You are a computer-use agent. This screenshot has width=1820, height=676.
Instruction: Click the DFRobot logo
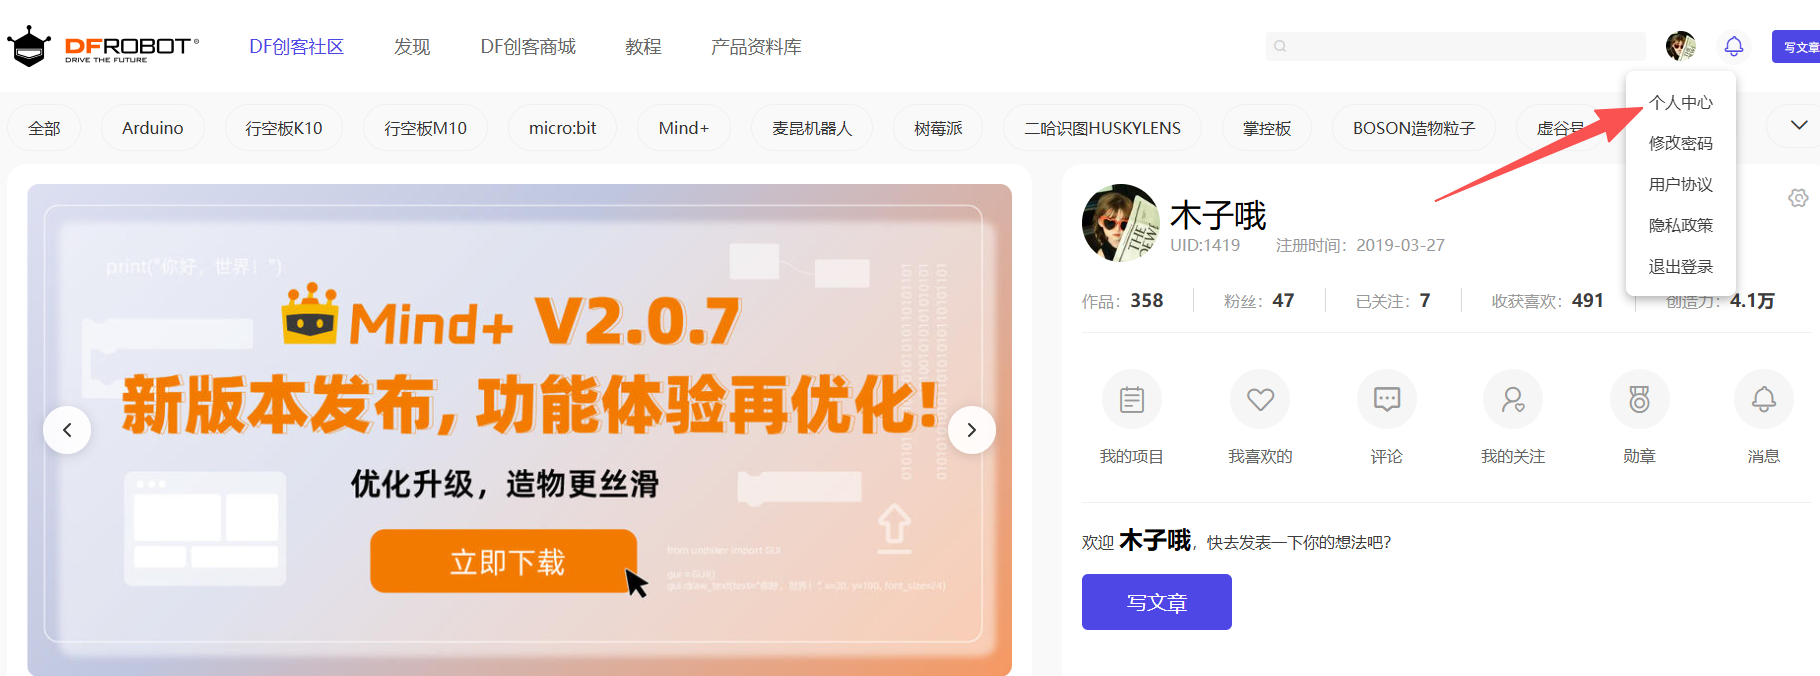click(x=103, y=46)
